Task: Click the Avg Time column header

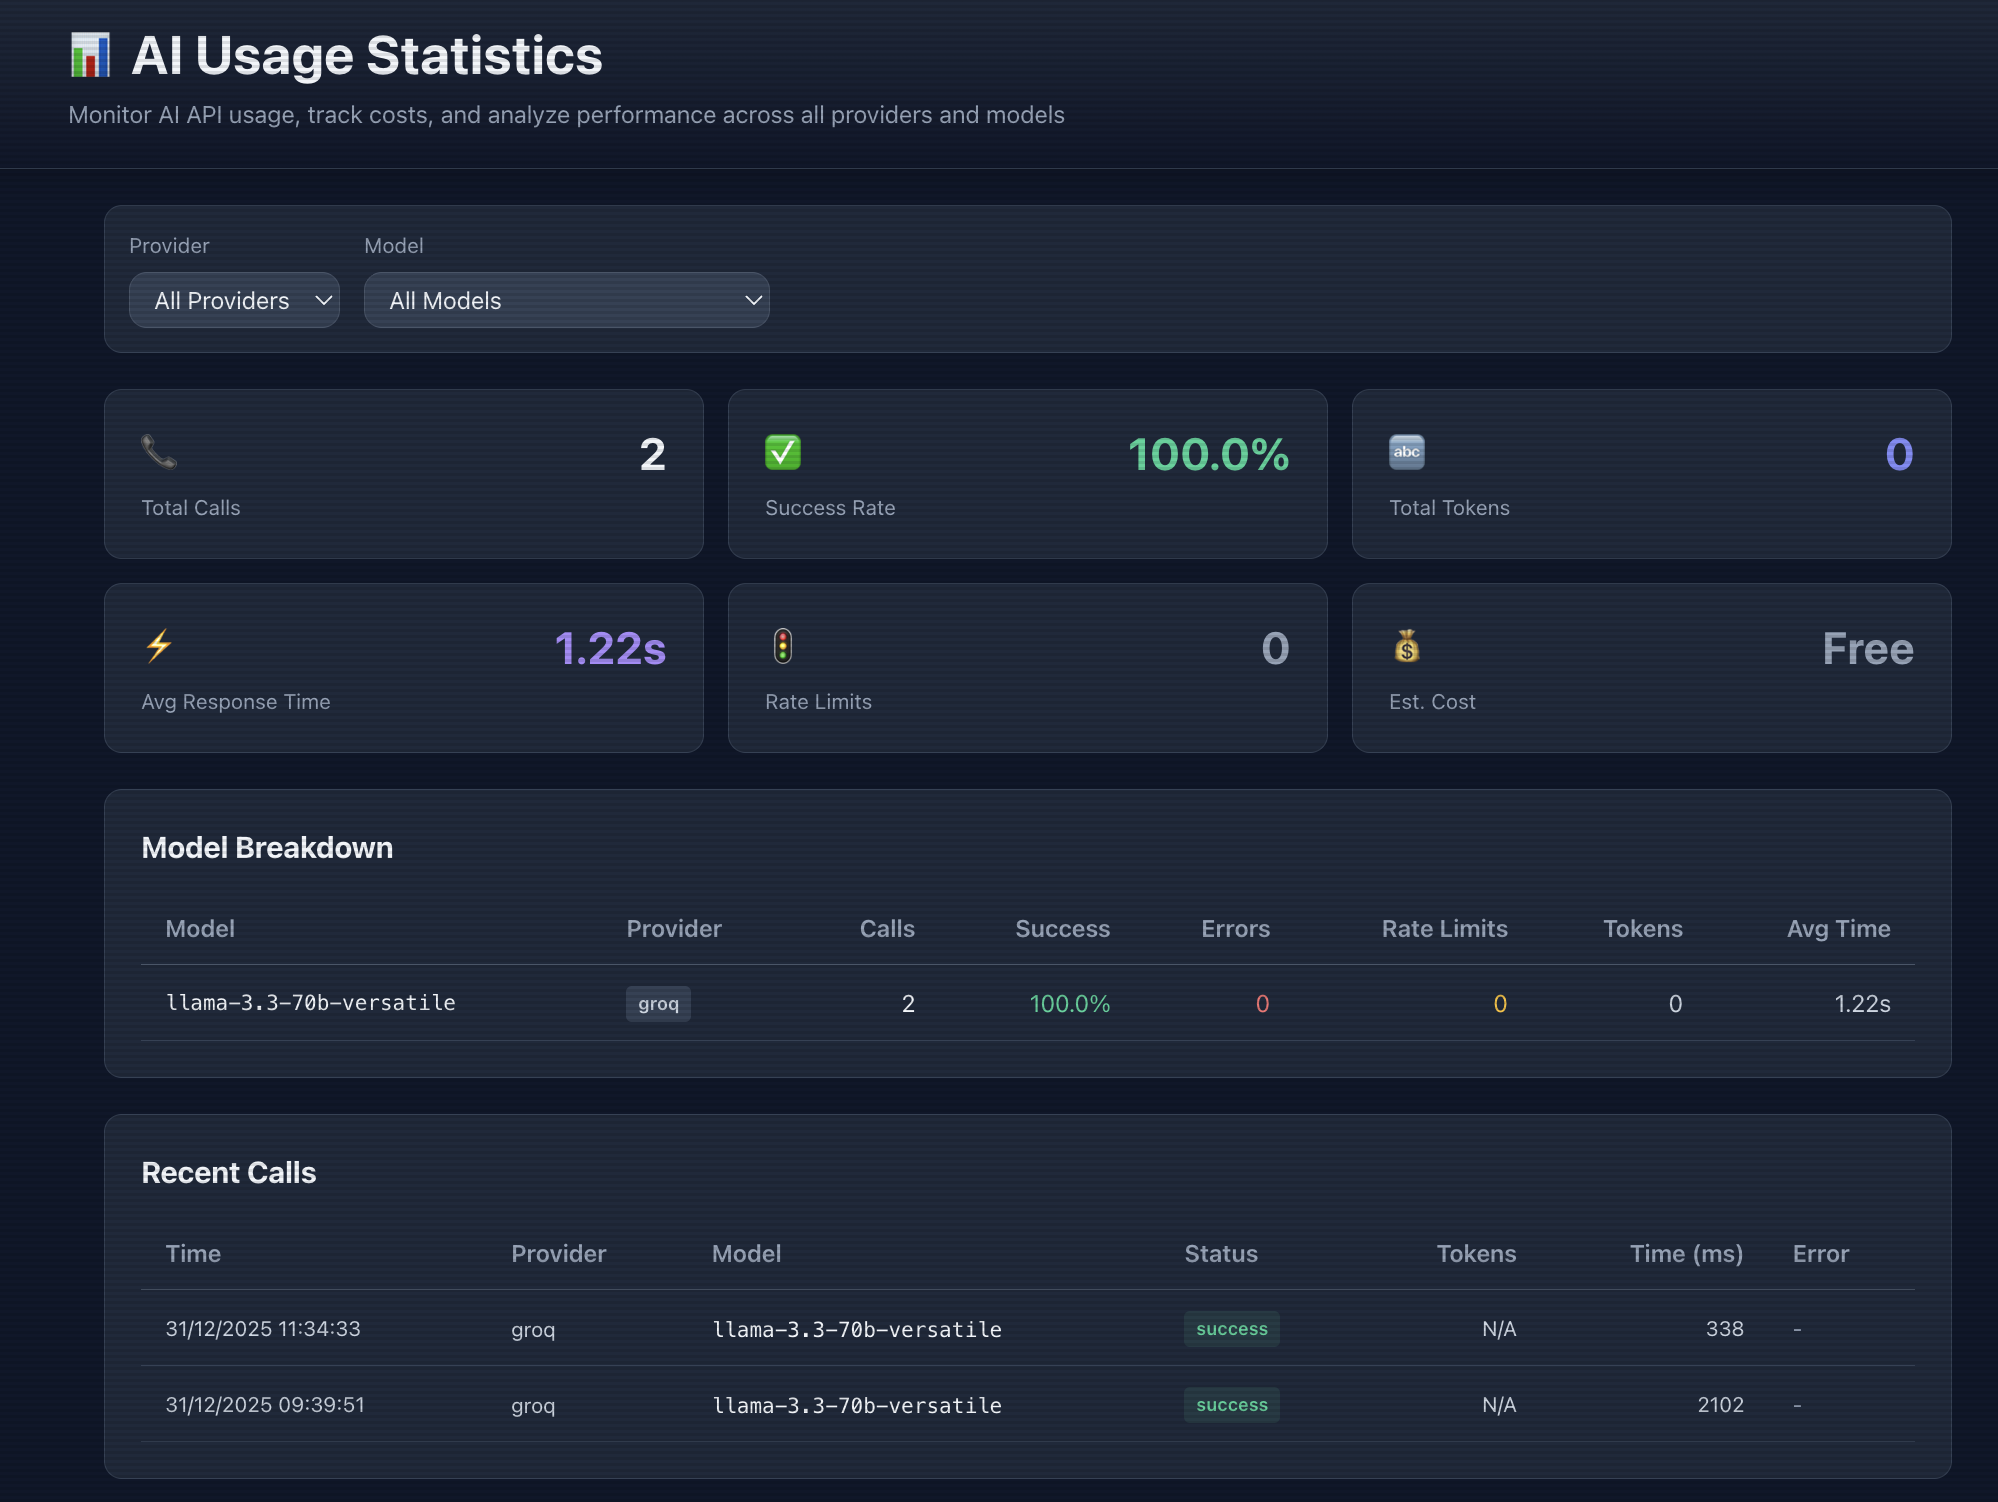Action: (x=1838, y=929)
